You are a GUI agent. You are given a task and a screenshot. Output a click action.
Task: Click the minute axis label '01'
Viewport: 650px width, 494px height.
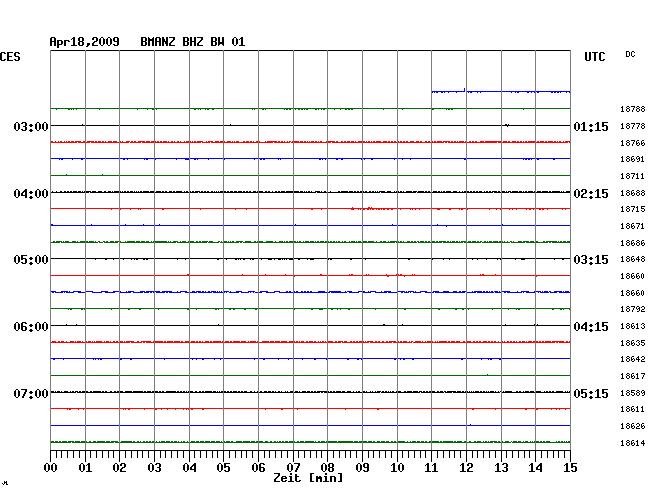pos(85,468)
